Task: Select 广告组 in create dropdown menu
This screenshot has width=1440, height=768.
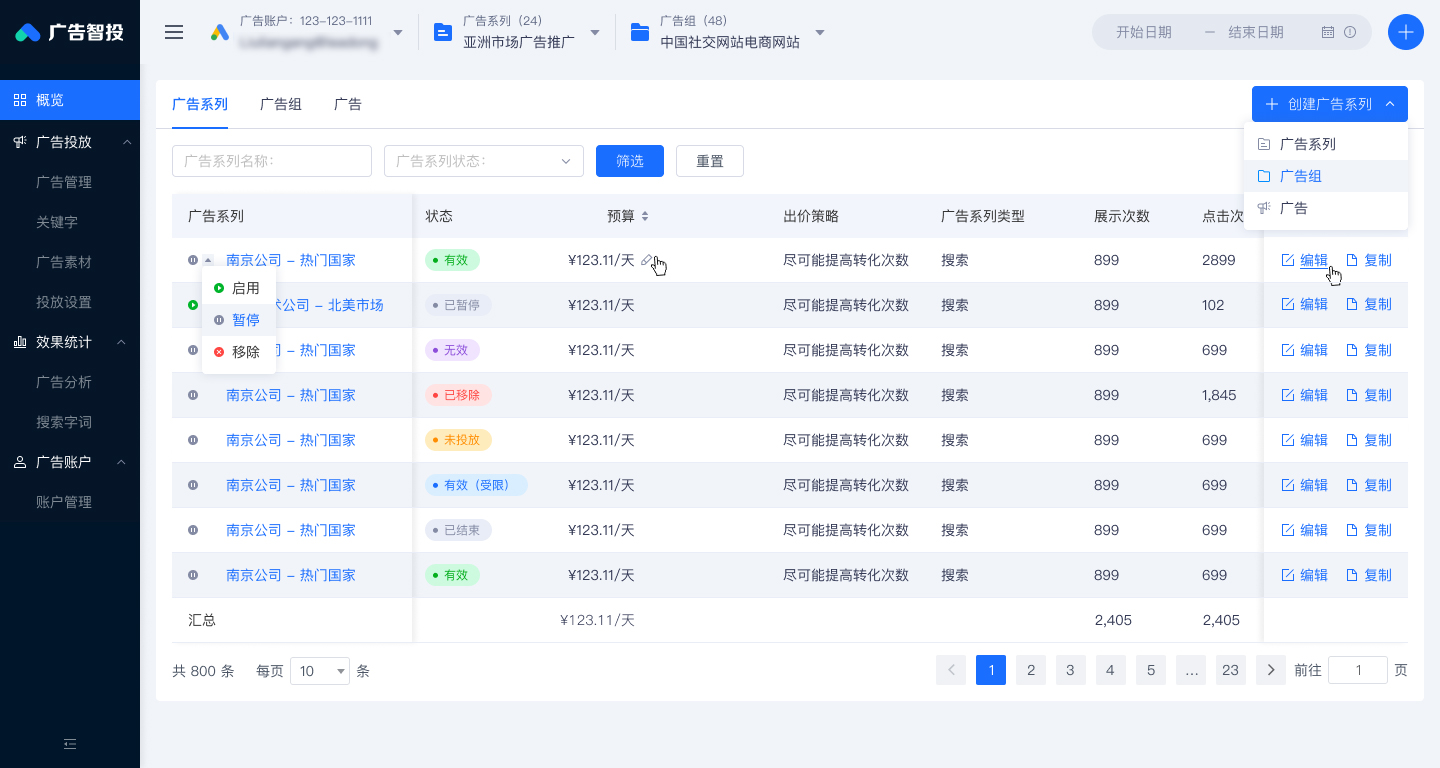Action: [x=1326, y=176]
